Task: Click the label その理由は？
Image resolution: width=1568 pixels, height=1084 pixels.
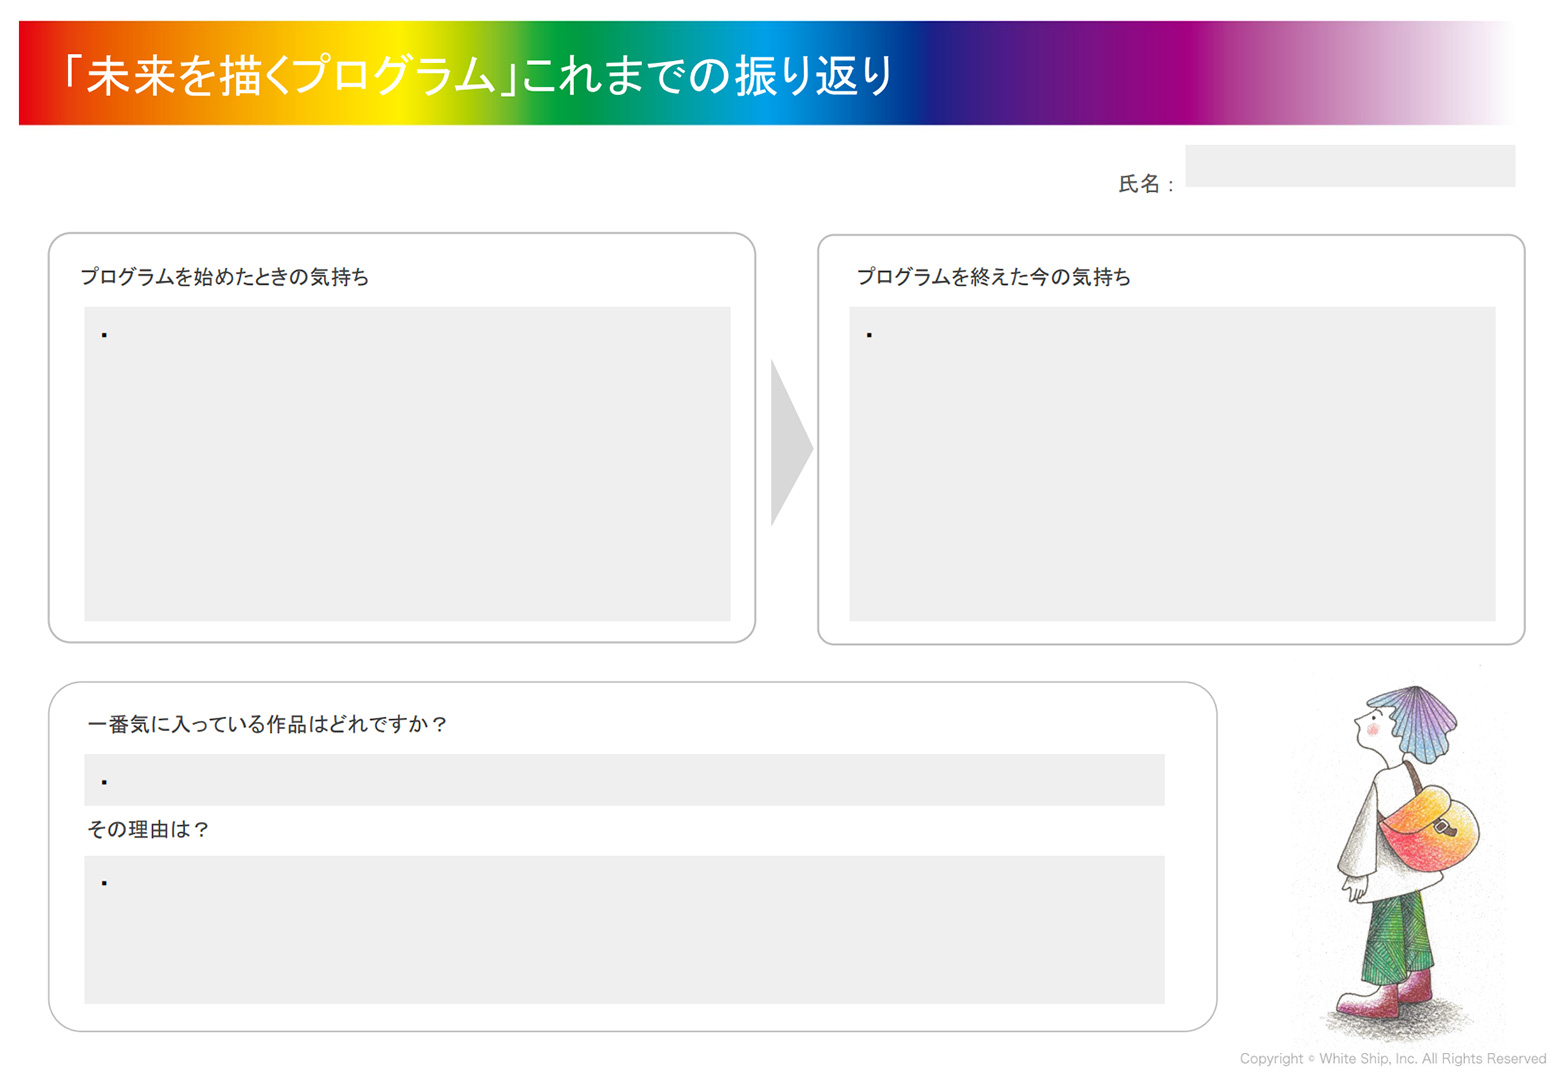Action: (148, 829)
